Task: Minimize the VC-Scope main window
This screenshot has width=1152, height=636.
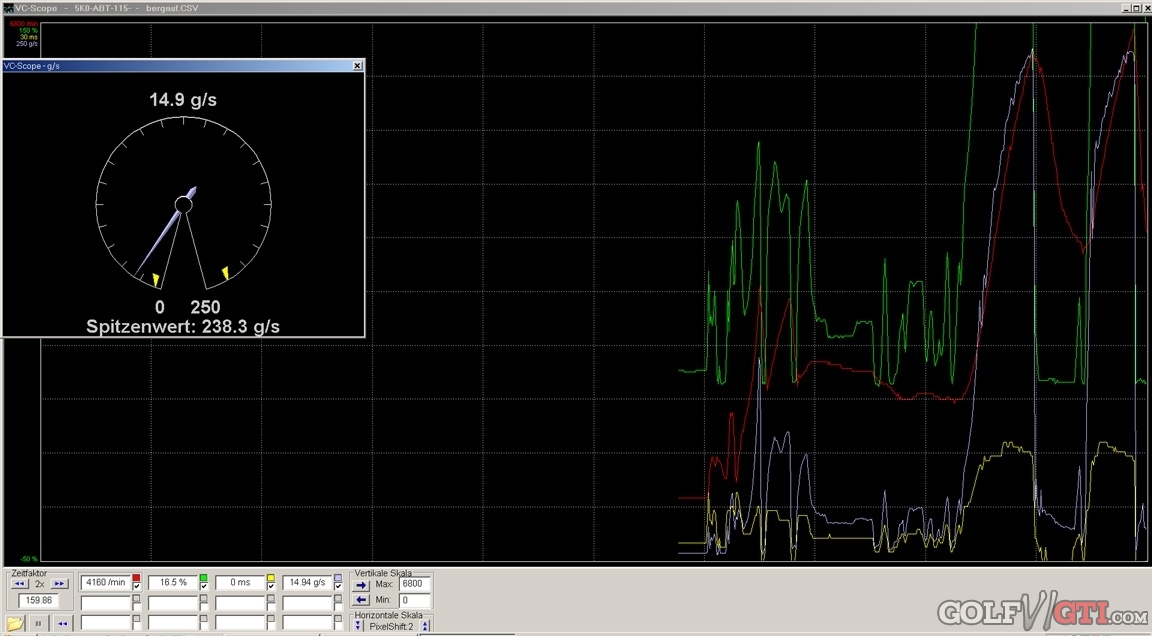Action: coord(1125,8)
